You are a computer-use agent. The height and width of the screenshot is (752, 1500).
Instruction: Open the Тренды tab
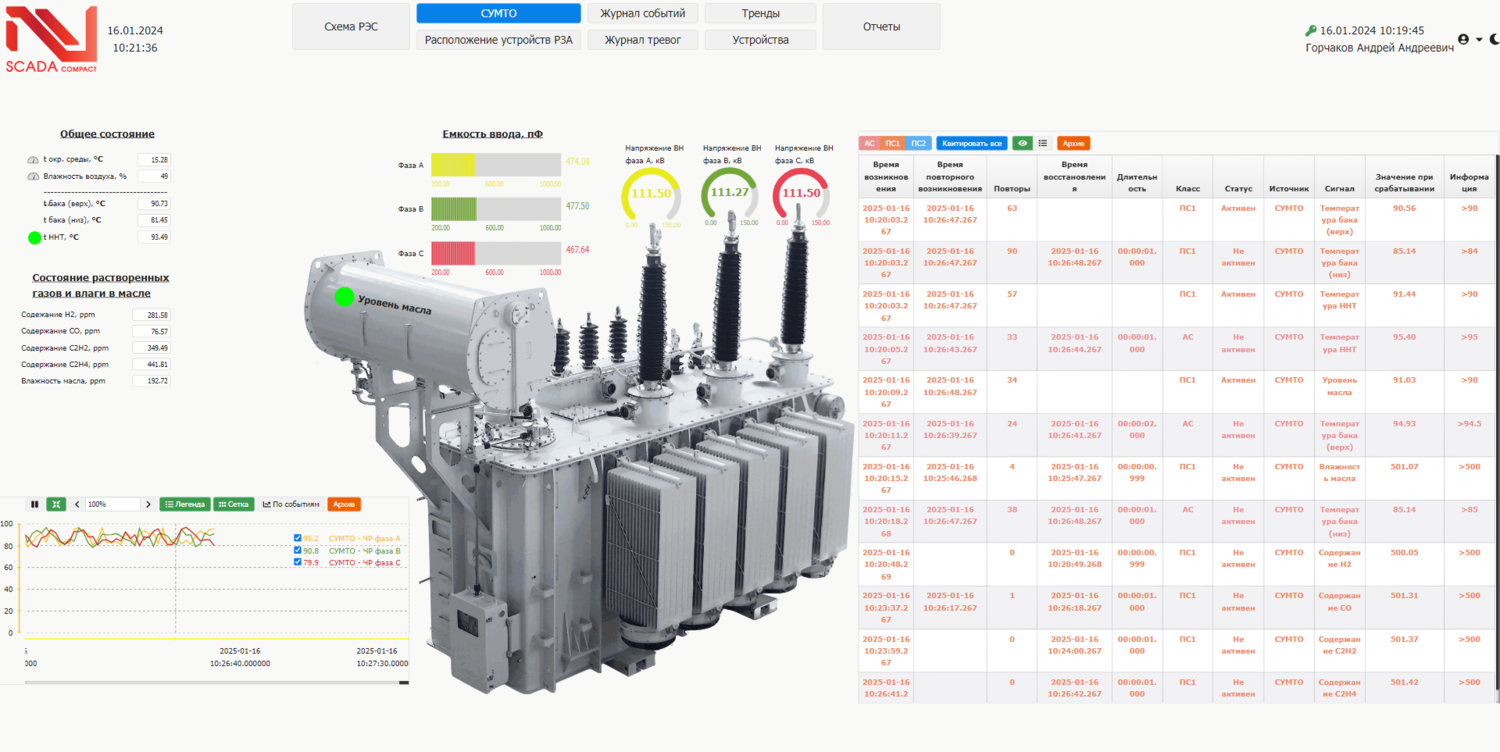click(760, 13)
